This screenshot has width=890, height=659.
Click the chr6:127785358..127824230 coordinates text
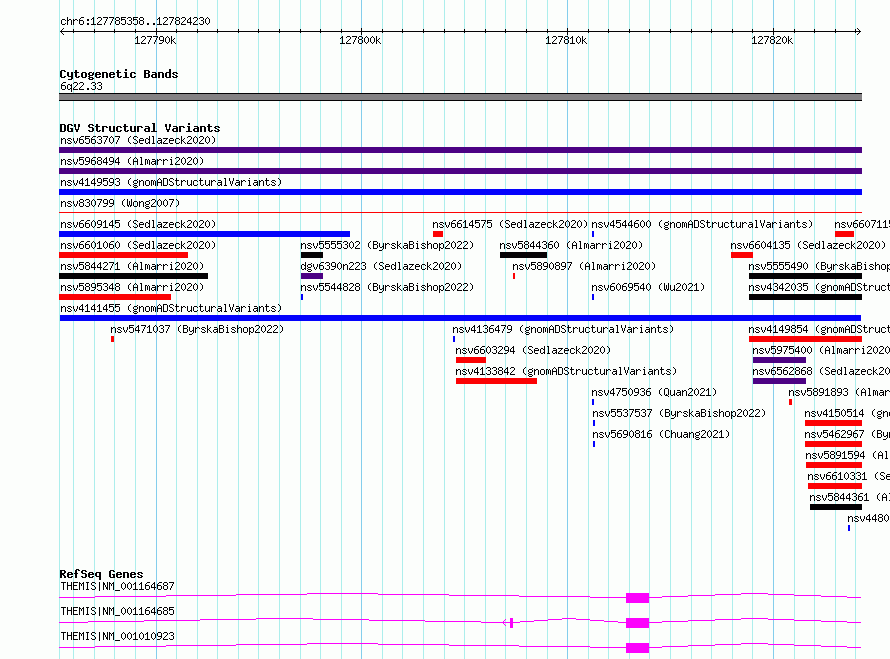click(x=135, y=21)
